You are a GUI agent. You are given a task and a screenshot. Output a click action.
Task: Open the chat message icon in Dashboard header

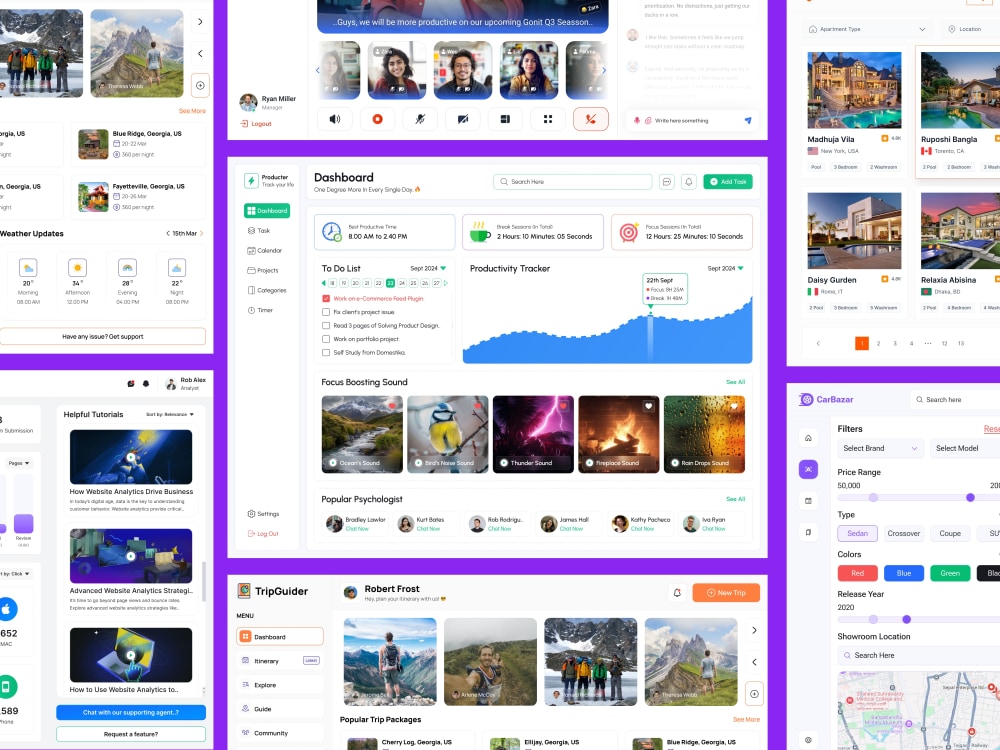(x=666, y=182)
